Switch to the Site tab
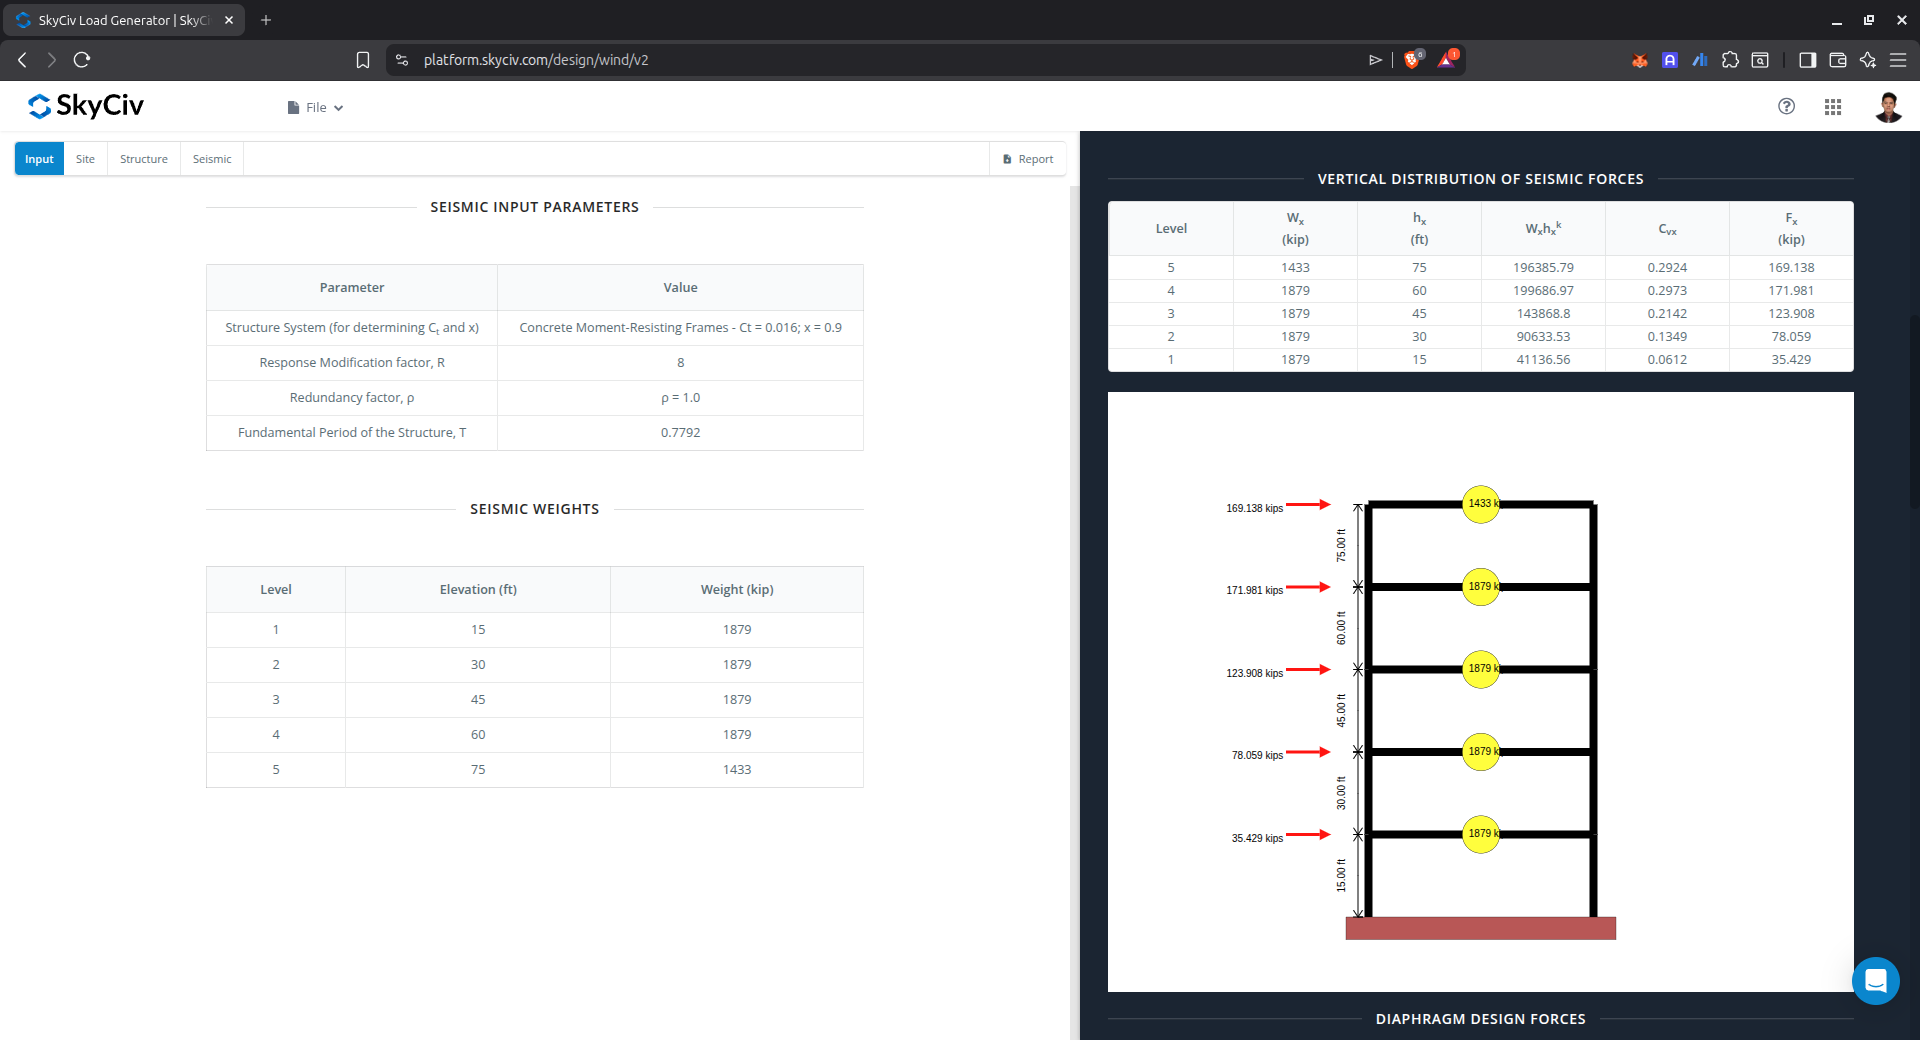1920x1040 pixels. click(x=85, y=159)
